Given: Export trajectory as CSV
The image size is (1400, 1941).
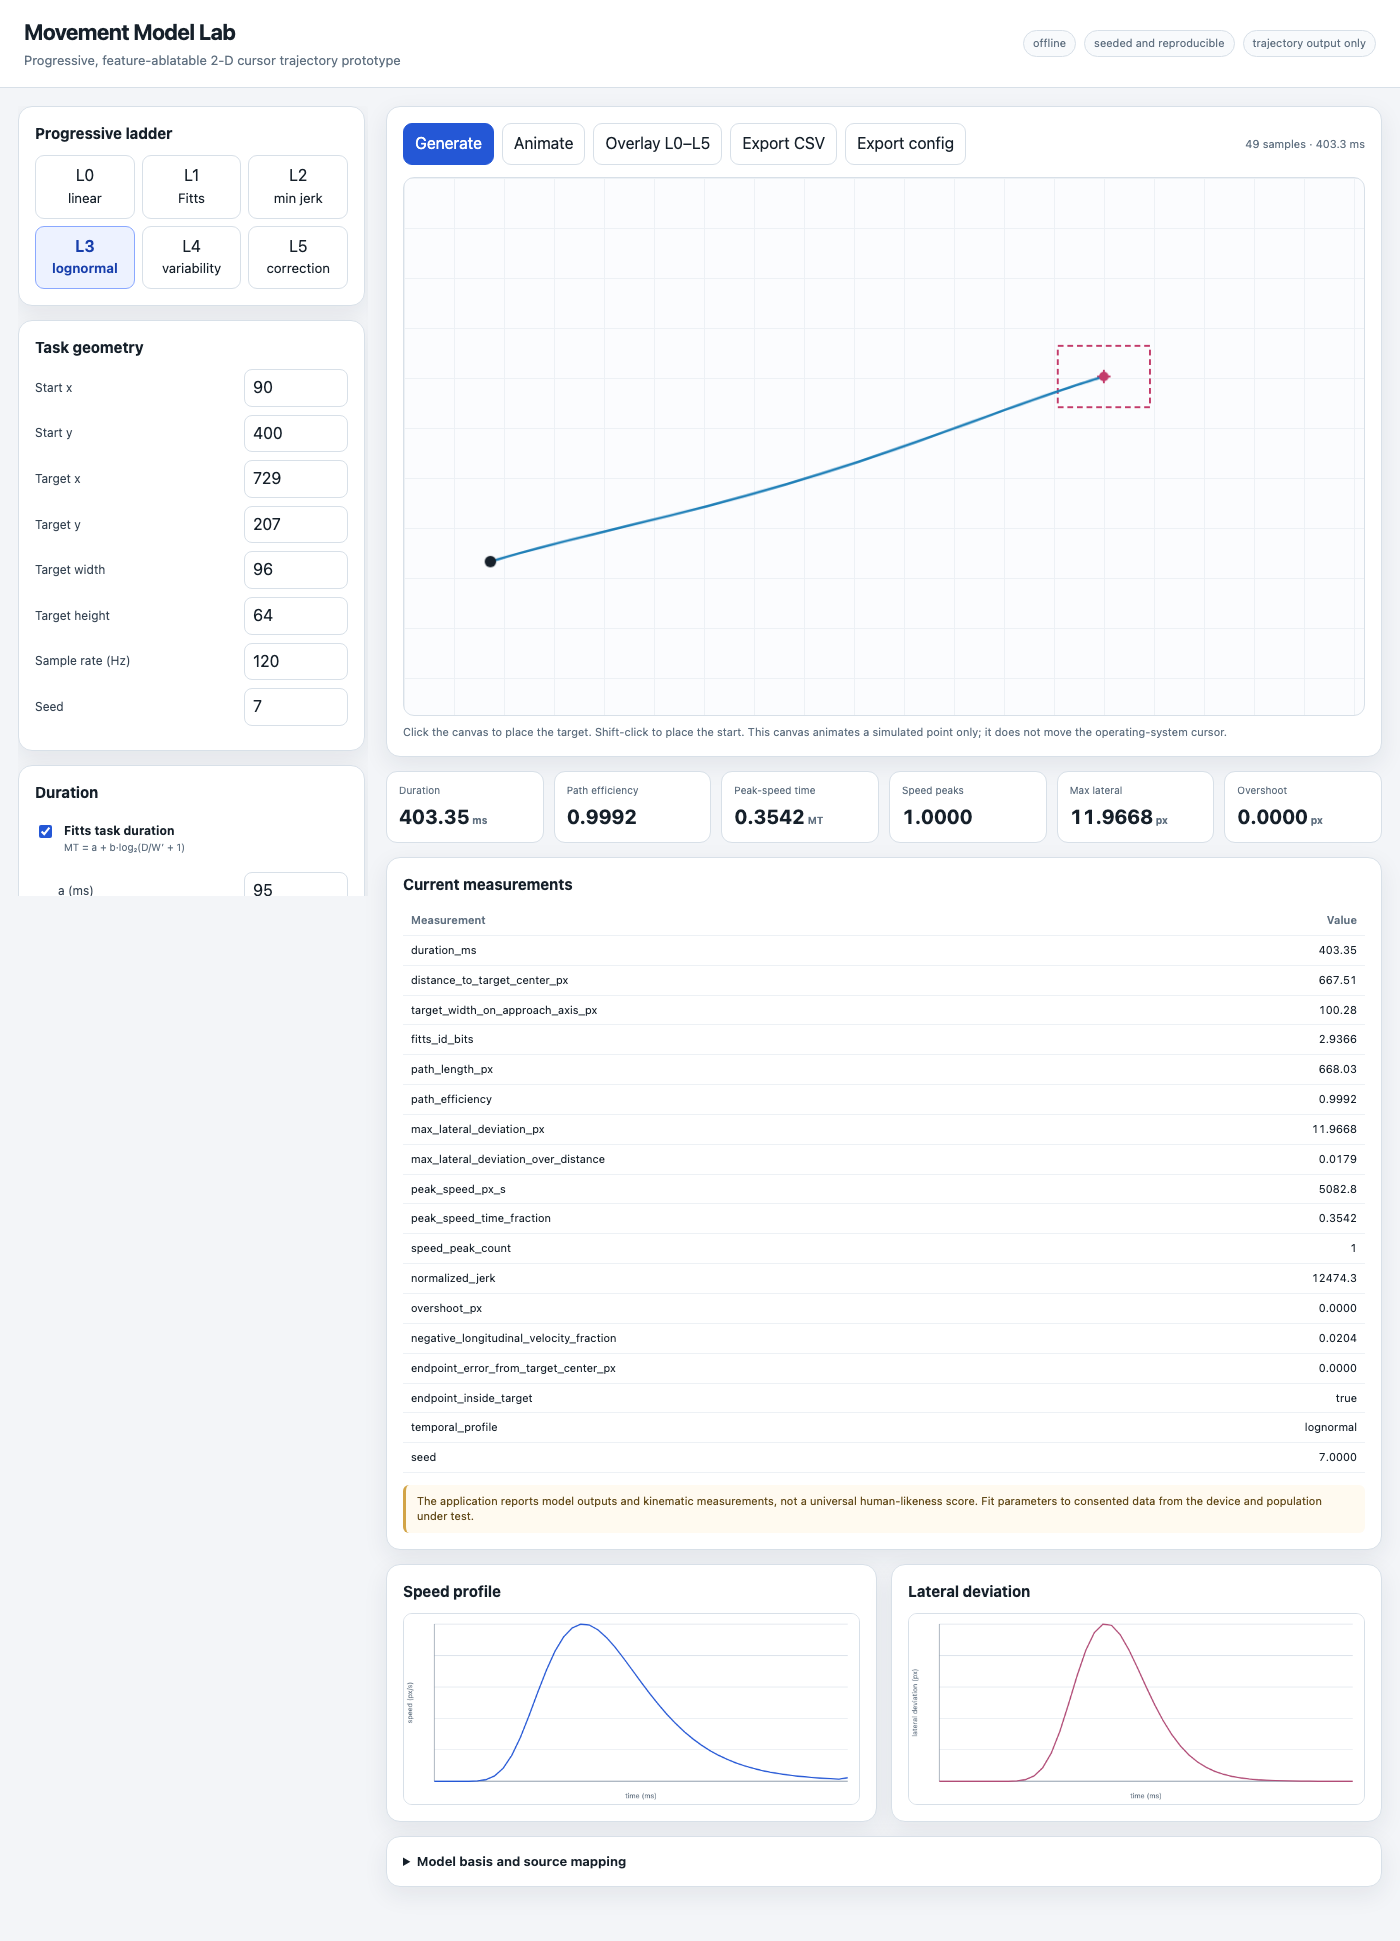Looking at the screenshot, I should [x=783, y=144].
